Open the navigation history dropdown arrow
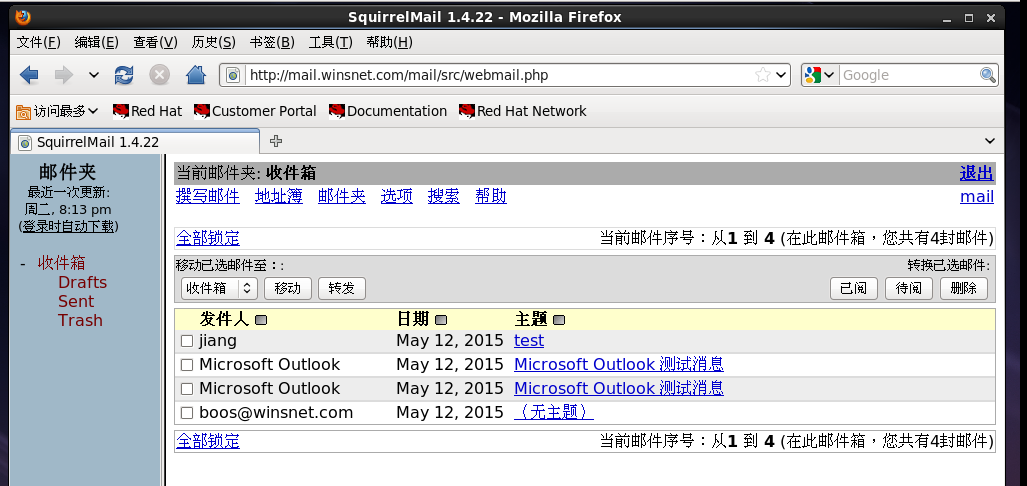Image resolution: width=1027 pixels, height=486 pixels. tap(94, 75)
